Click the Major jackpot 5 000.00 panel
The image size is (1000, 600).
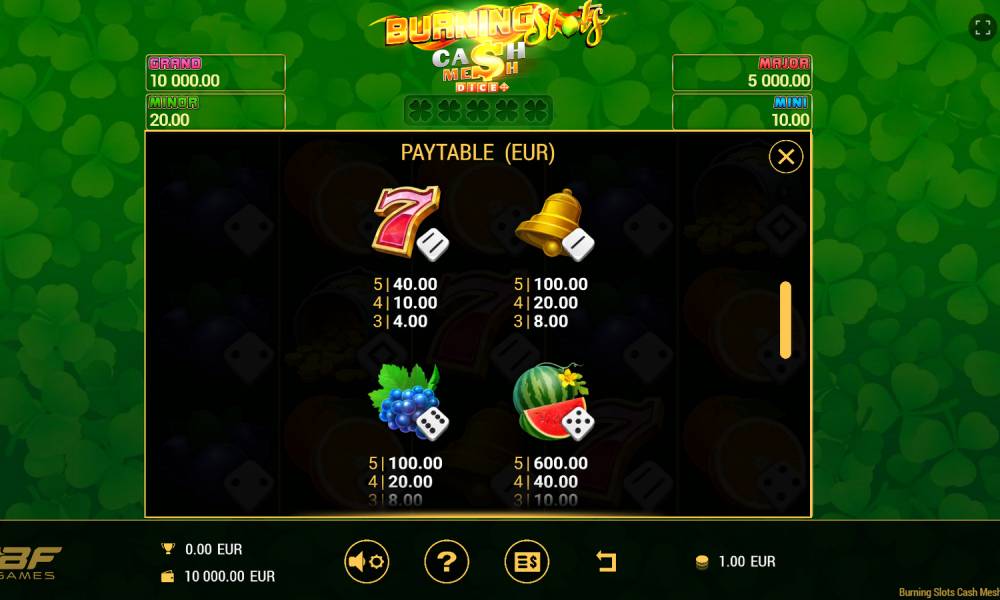(742, 72)
